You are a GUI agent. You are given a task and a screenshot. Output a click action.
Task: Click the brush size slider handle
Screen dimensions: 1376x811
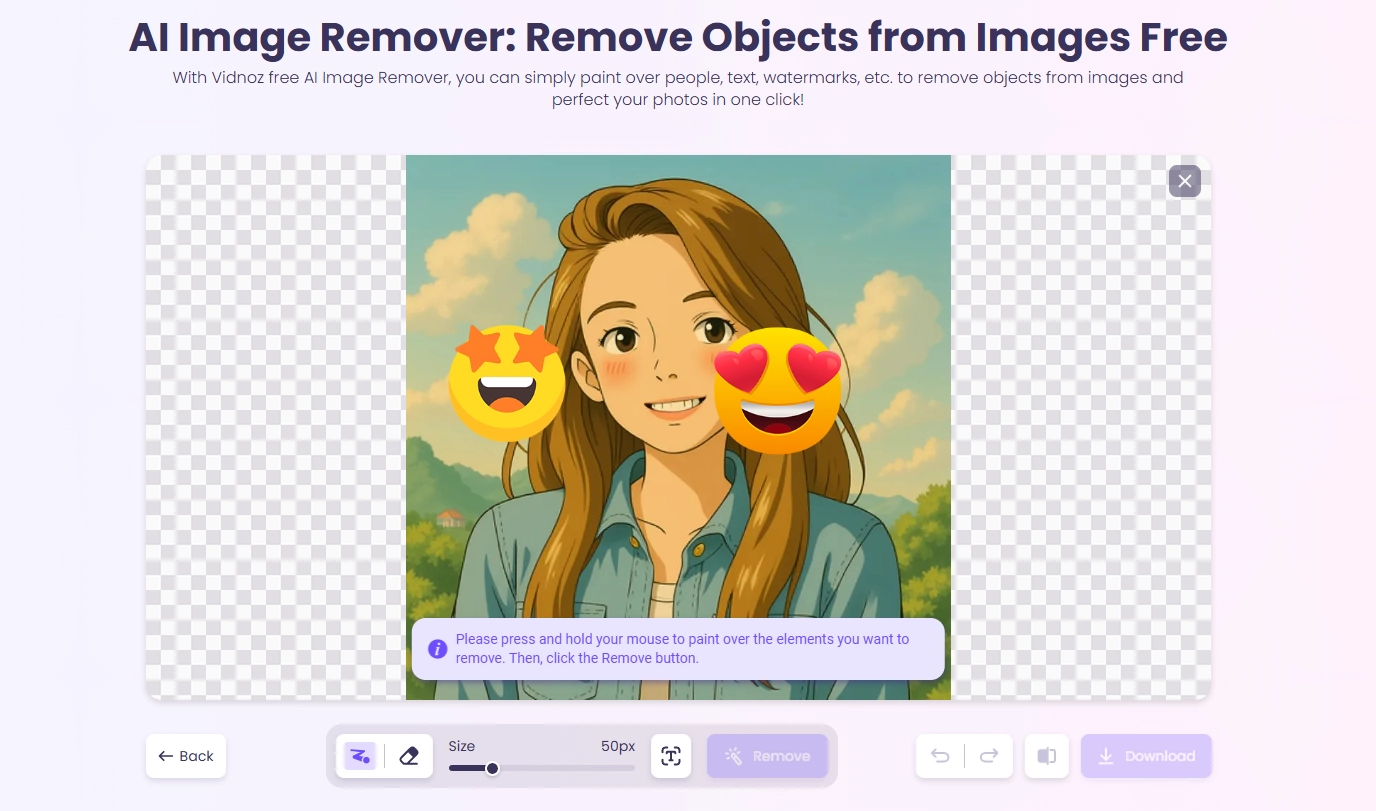coord(492,768)
